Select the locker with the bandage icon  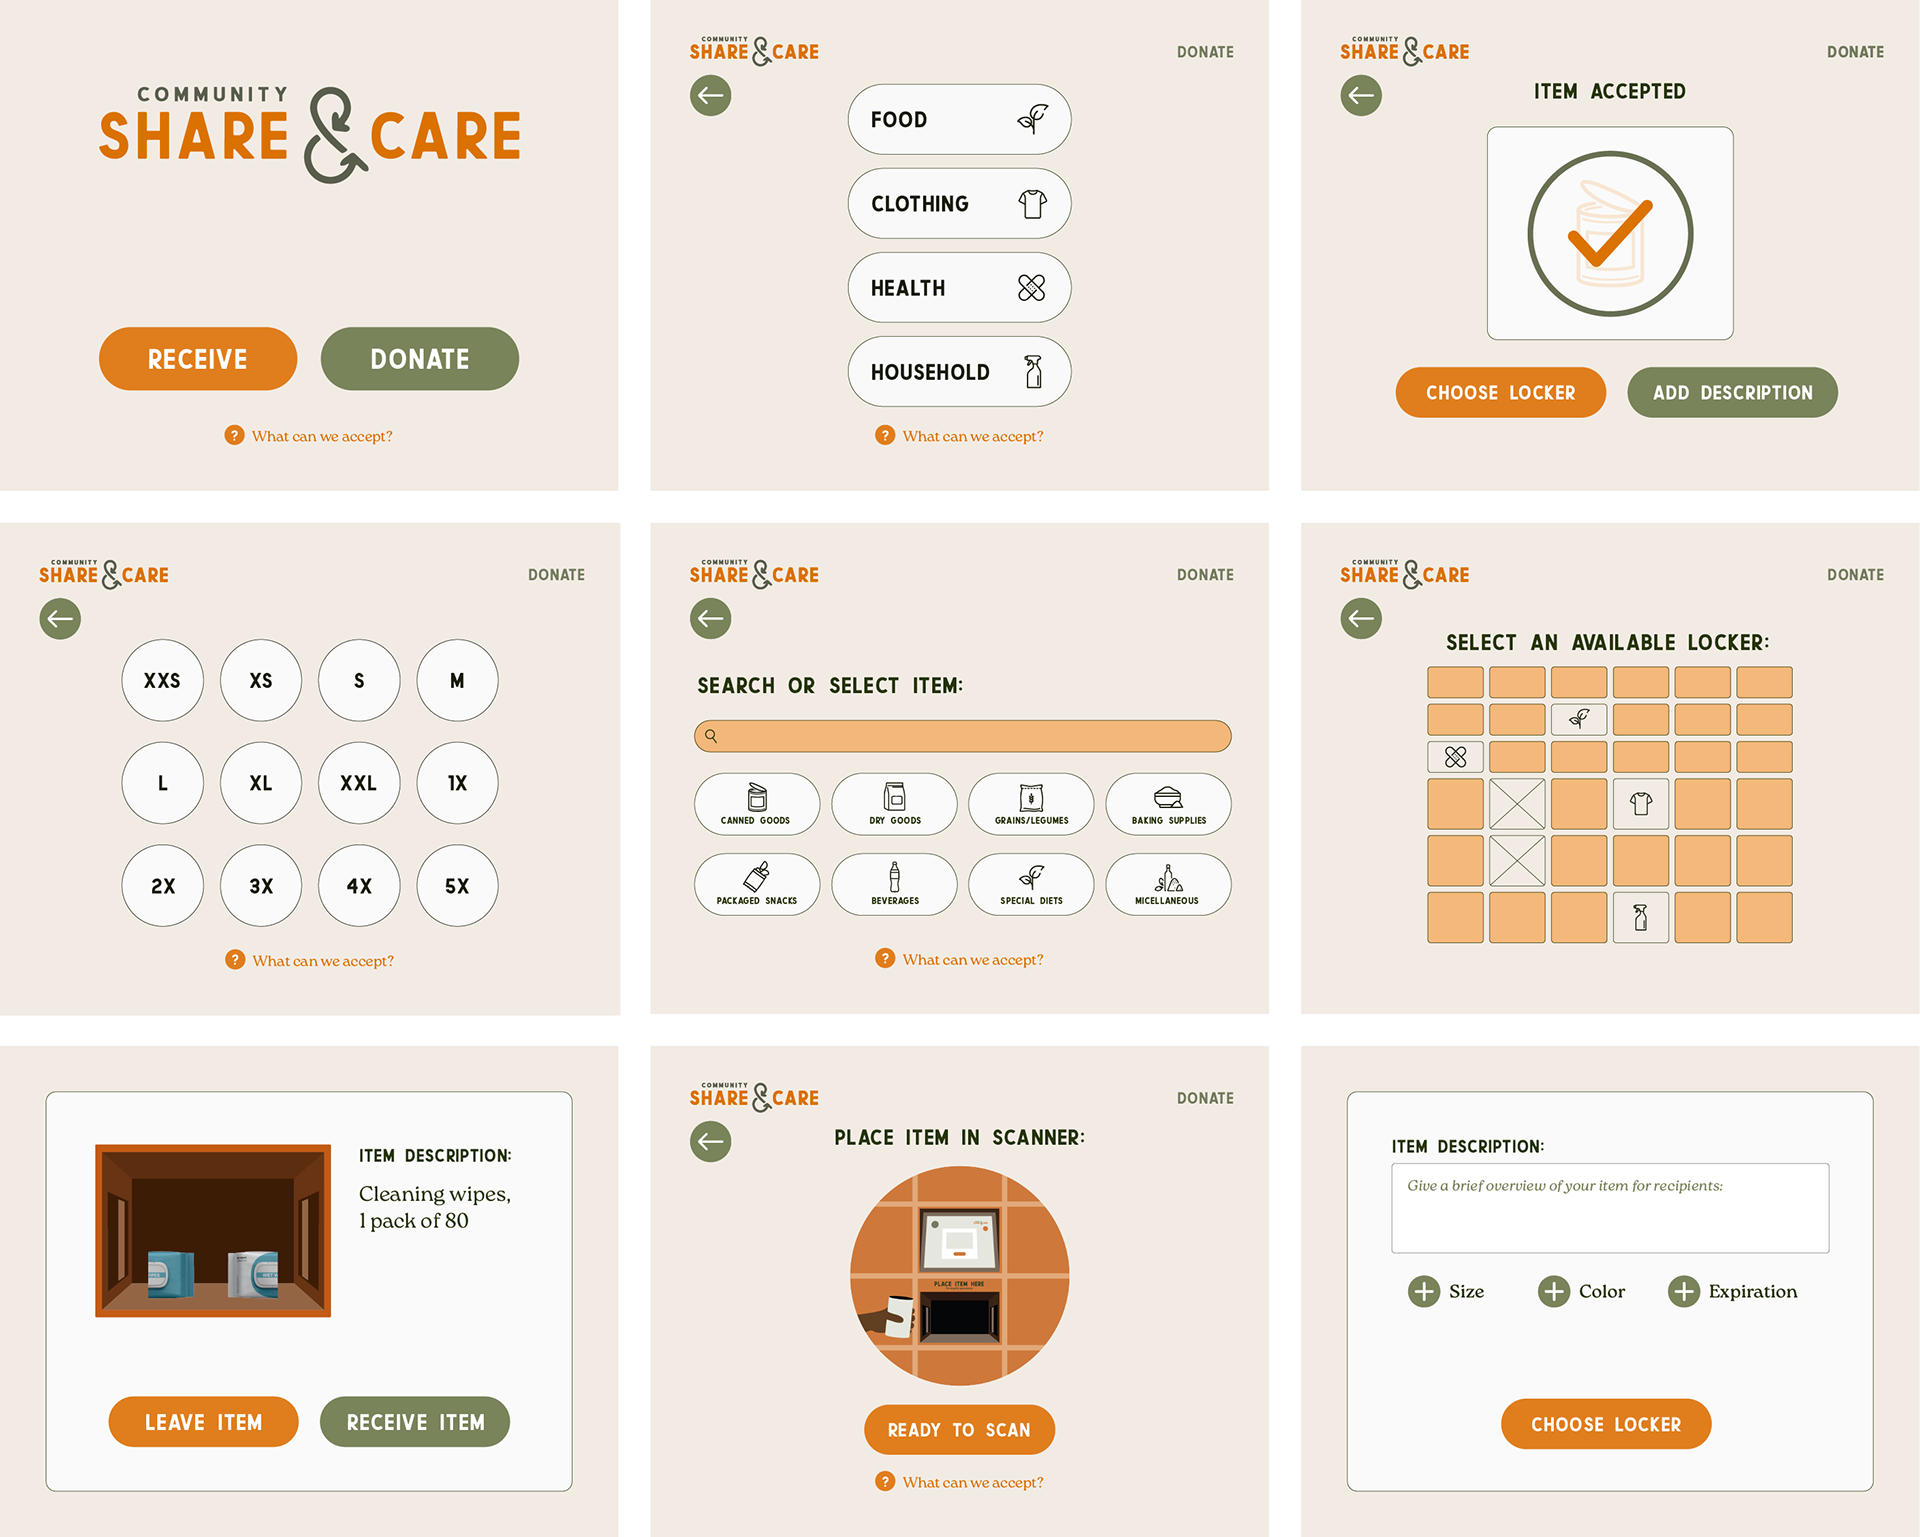pos(1455,757)
